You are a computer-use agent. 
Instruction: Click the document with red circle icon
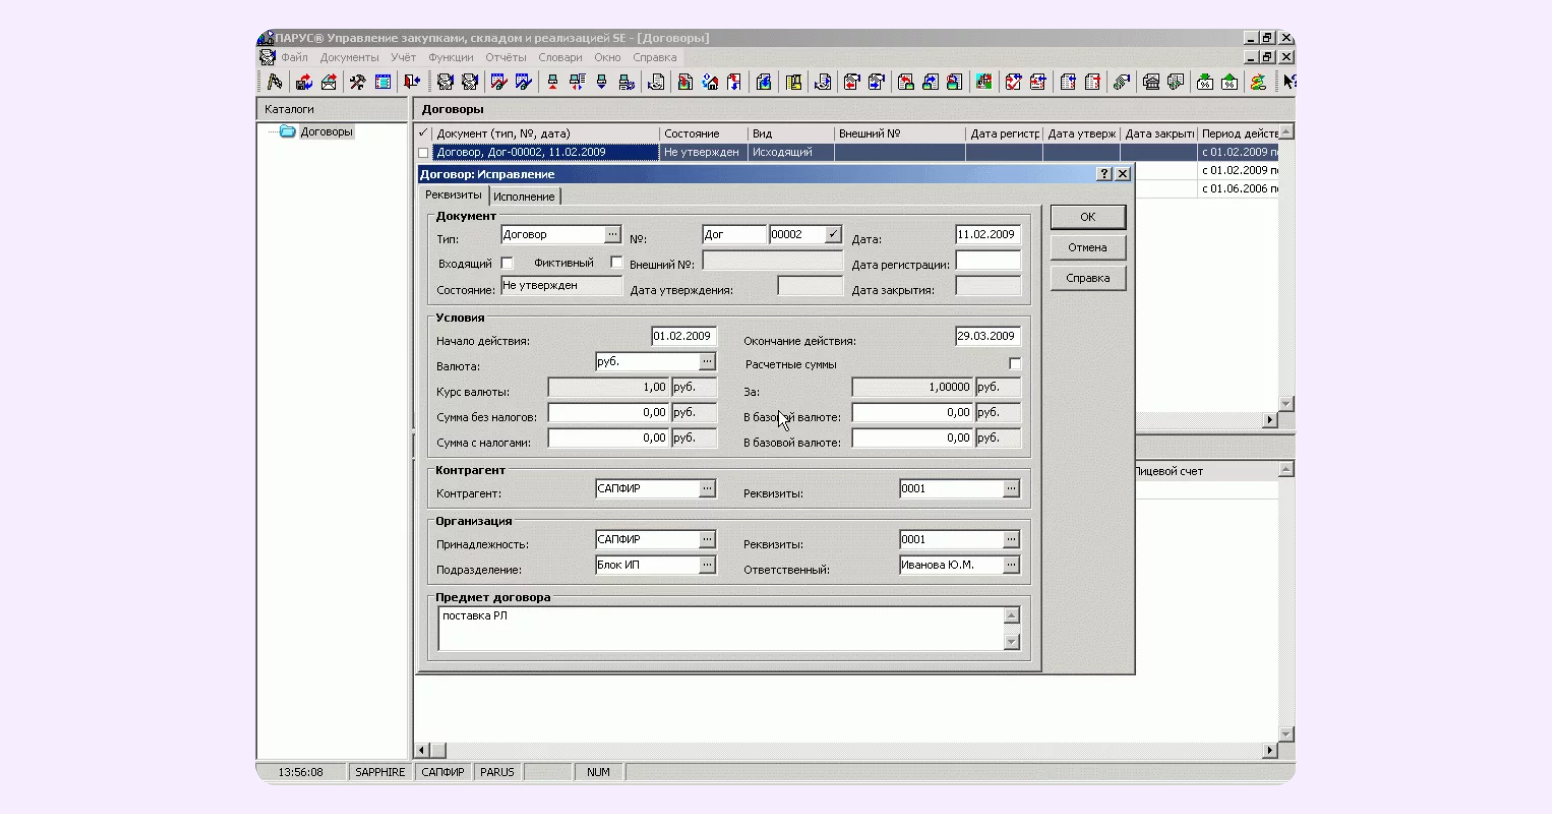(x=954, y=82)
